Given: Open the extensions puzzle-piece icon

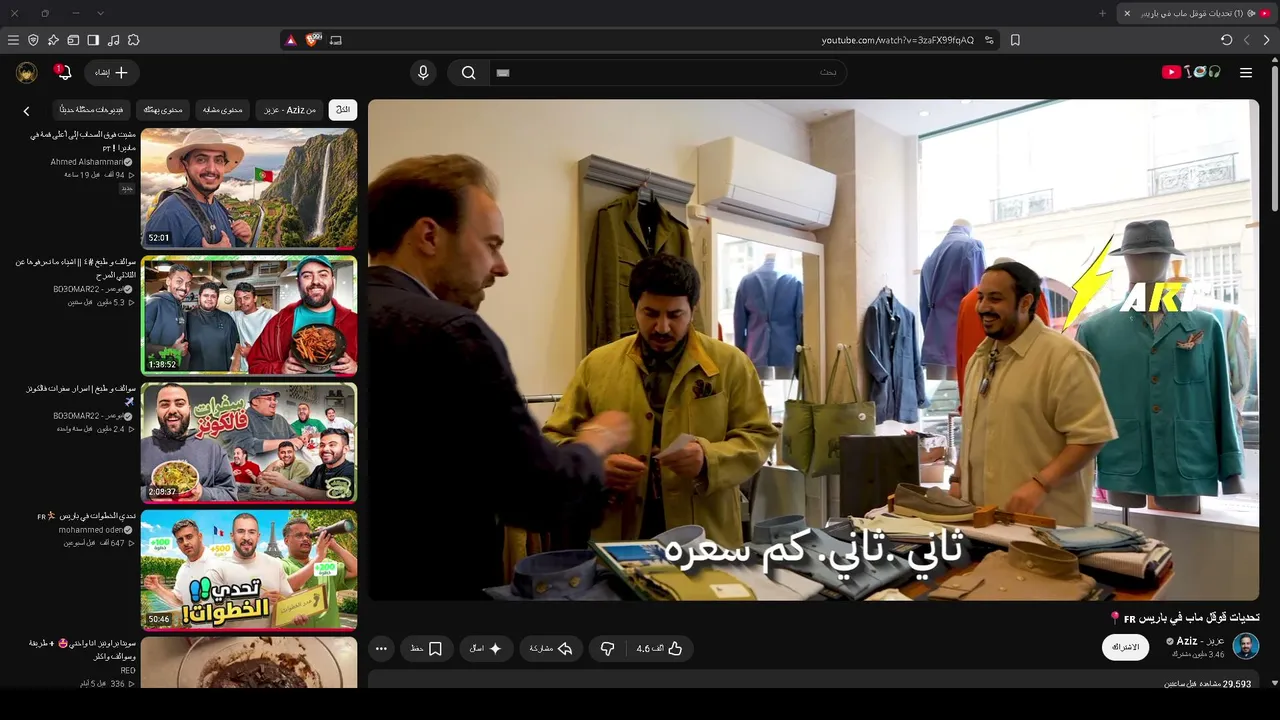Looking at the screenshot, I should (133, 40).
